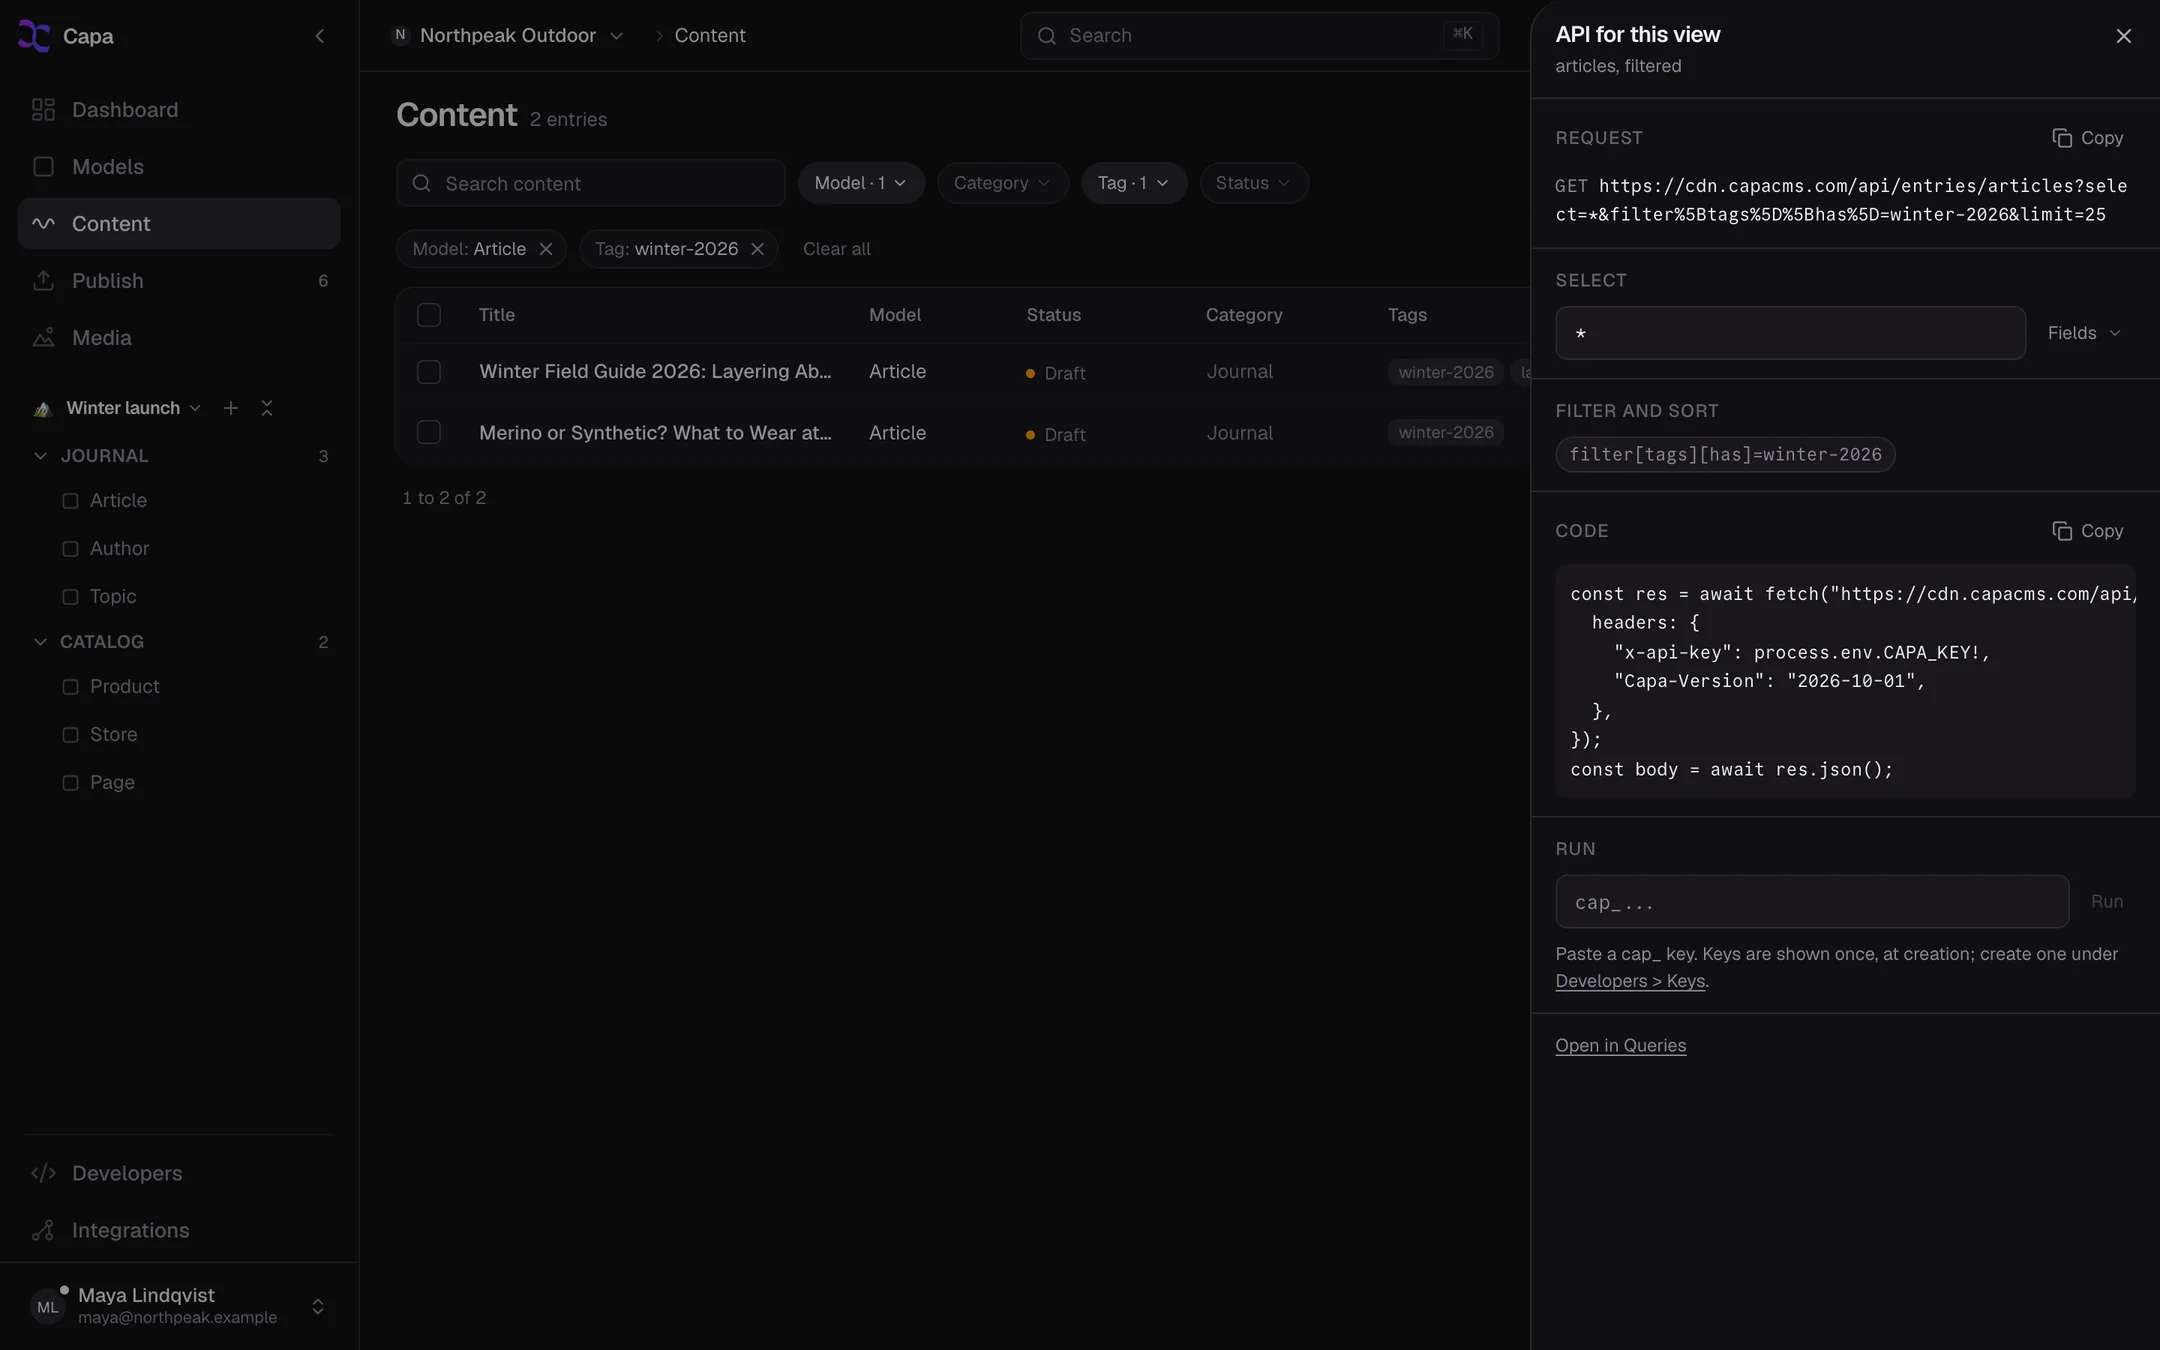Click the Run button
Viewport: 2160px width, 1350px height.
pos(2107,902)
